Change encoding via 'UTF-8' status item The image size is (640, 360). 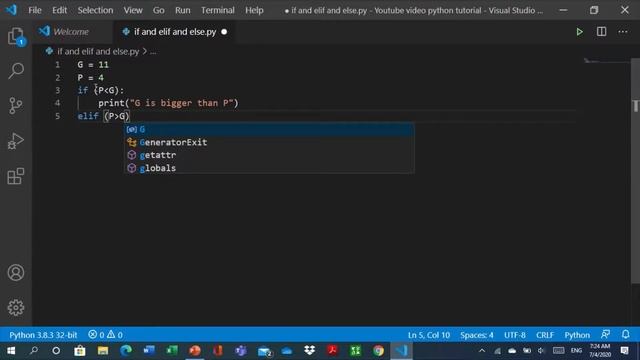pyautogui.click(x=515, y=335)
